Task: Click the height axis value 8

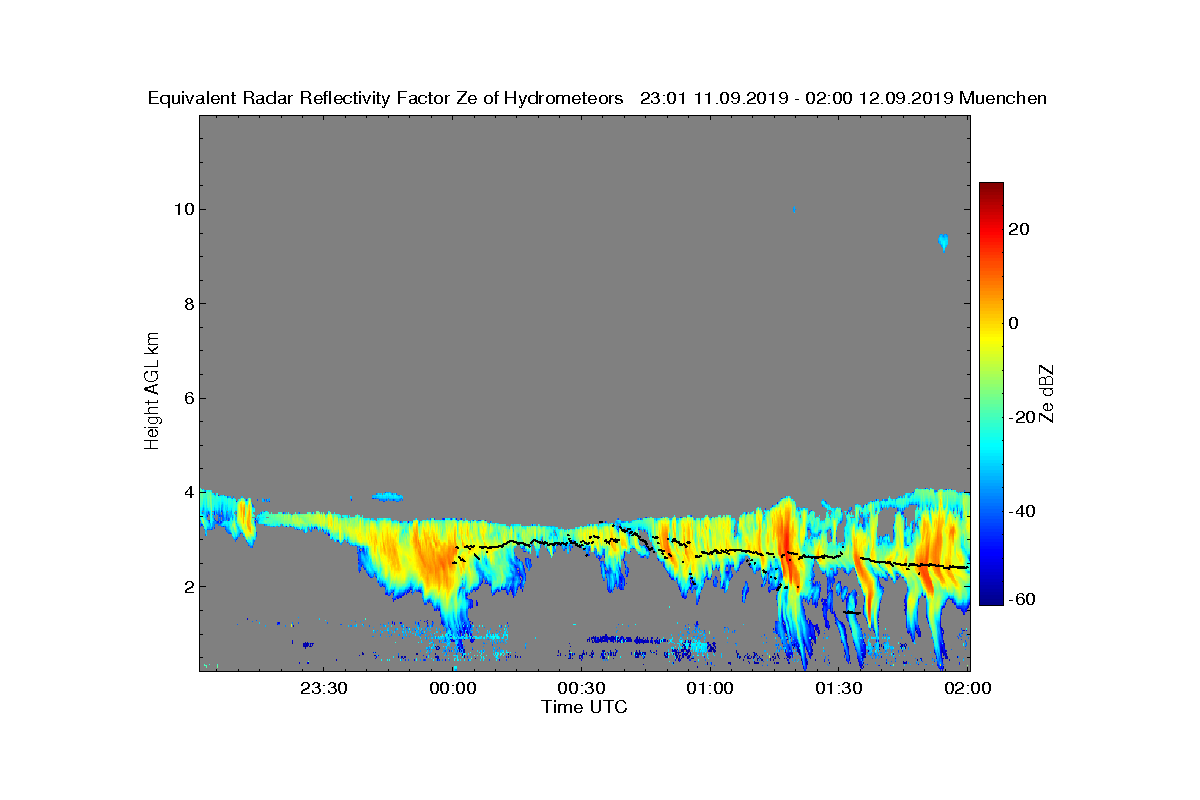Action: point(188,303)
